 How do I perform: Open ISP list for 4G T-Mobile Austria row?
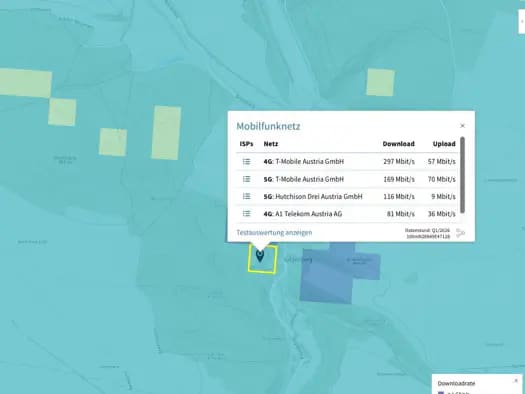(246, 162)
